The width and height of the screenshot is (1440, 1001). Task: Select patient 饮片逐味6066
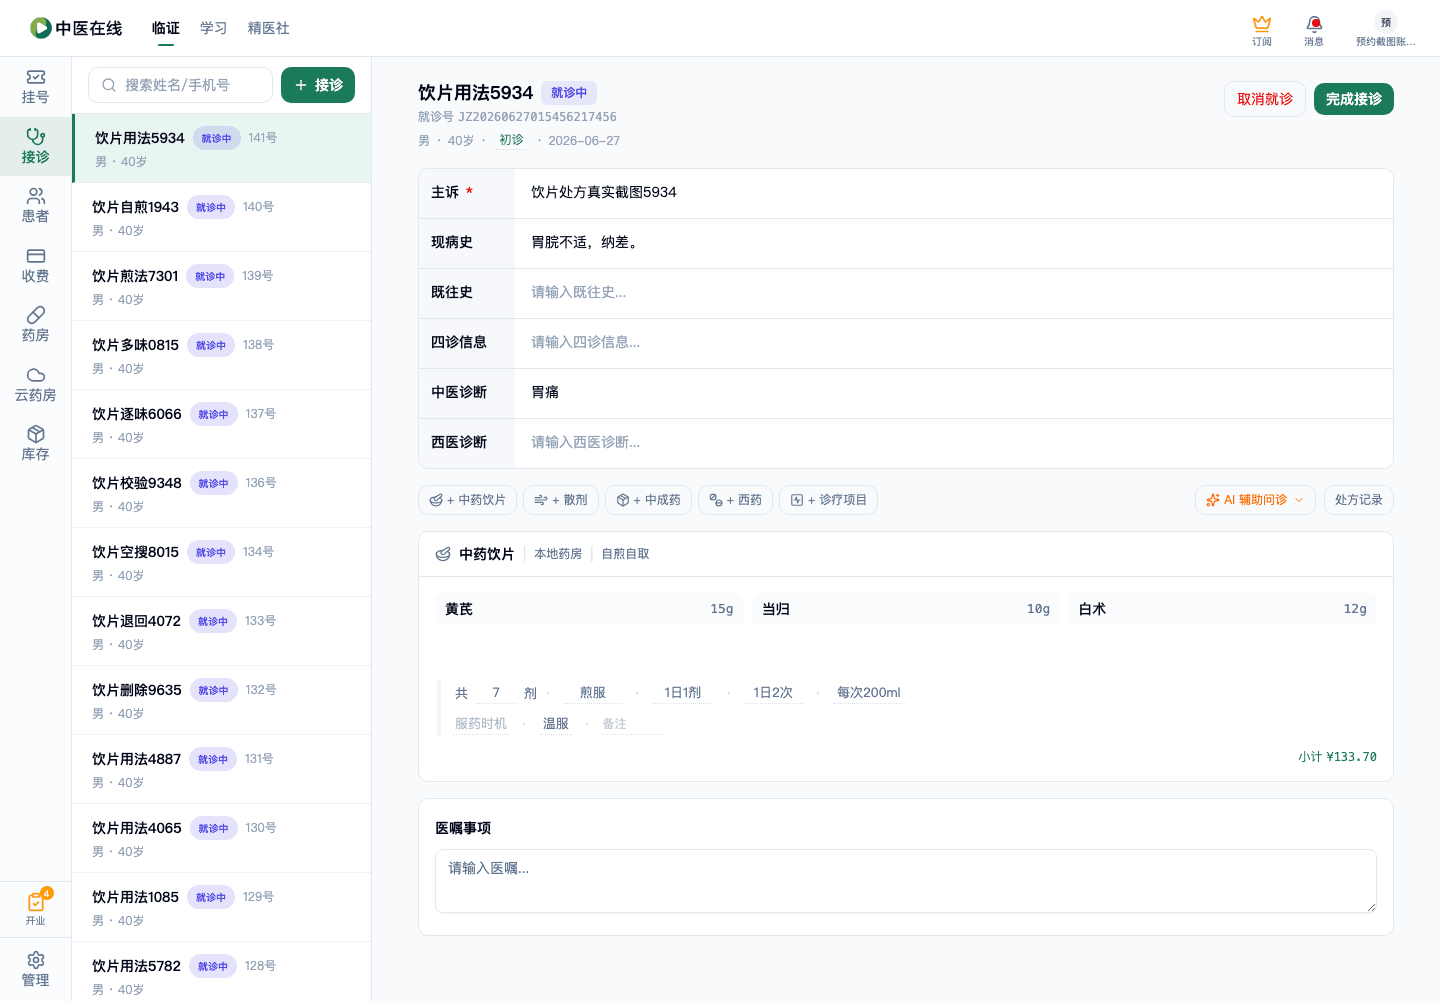221,424
